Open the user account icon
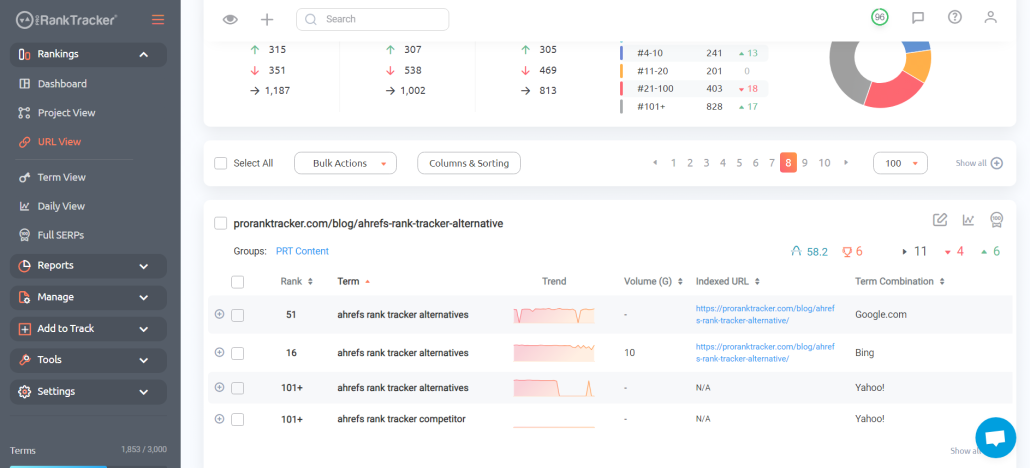The image size is (1030, 468). click(991, 17)
